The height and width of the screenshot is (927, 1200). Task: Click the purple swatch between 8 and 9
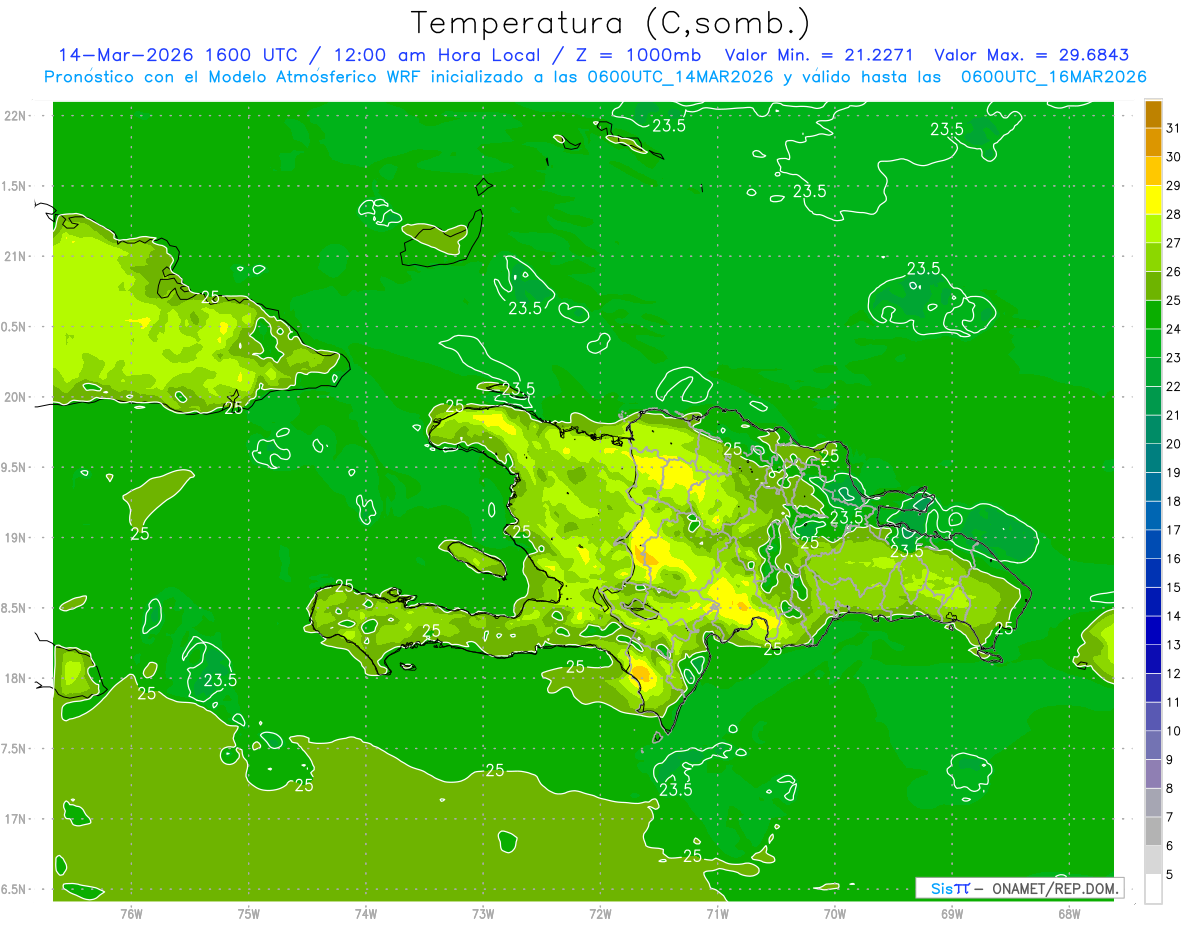(x=1153, y=774)
